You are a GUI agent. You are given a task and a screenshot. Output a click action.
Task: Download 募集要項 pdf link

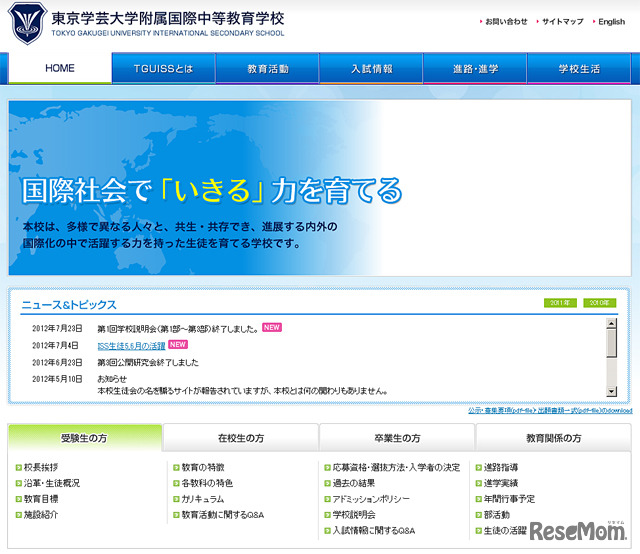tap(550, 410)
